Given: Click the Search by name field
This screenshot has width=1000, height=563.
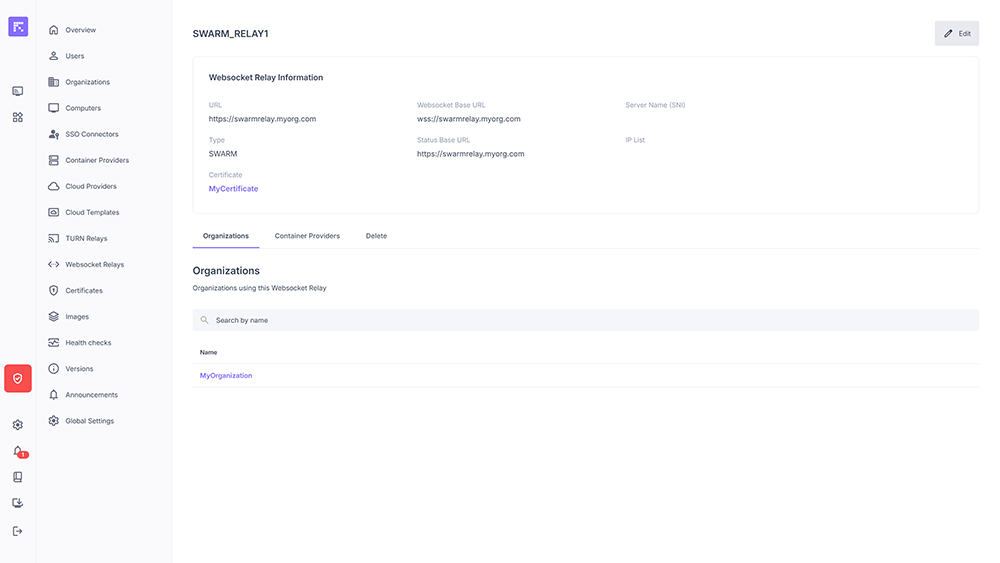Looking at the screenshot, I should click(585, 320).
